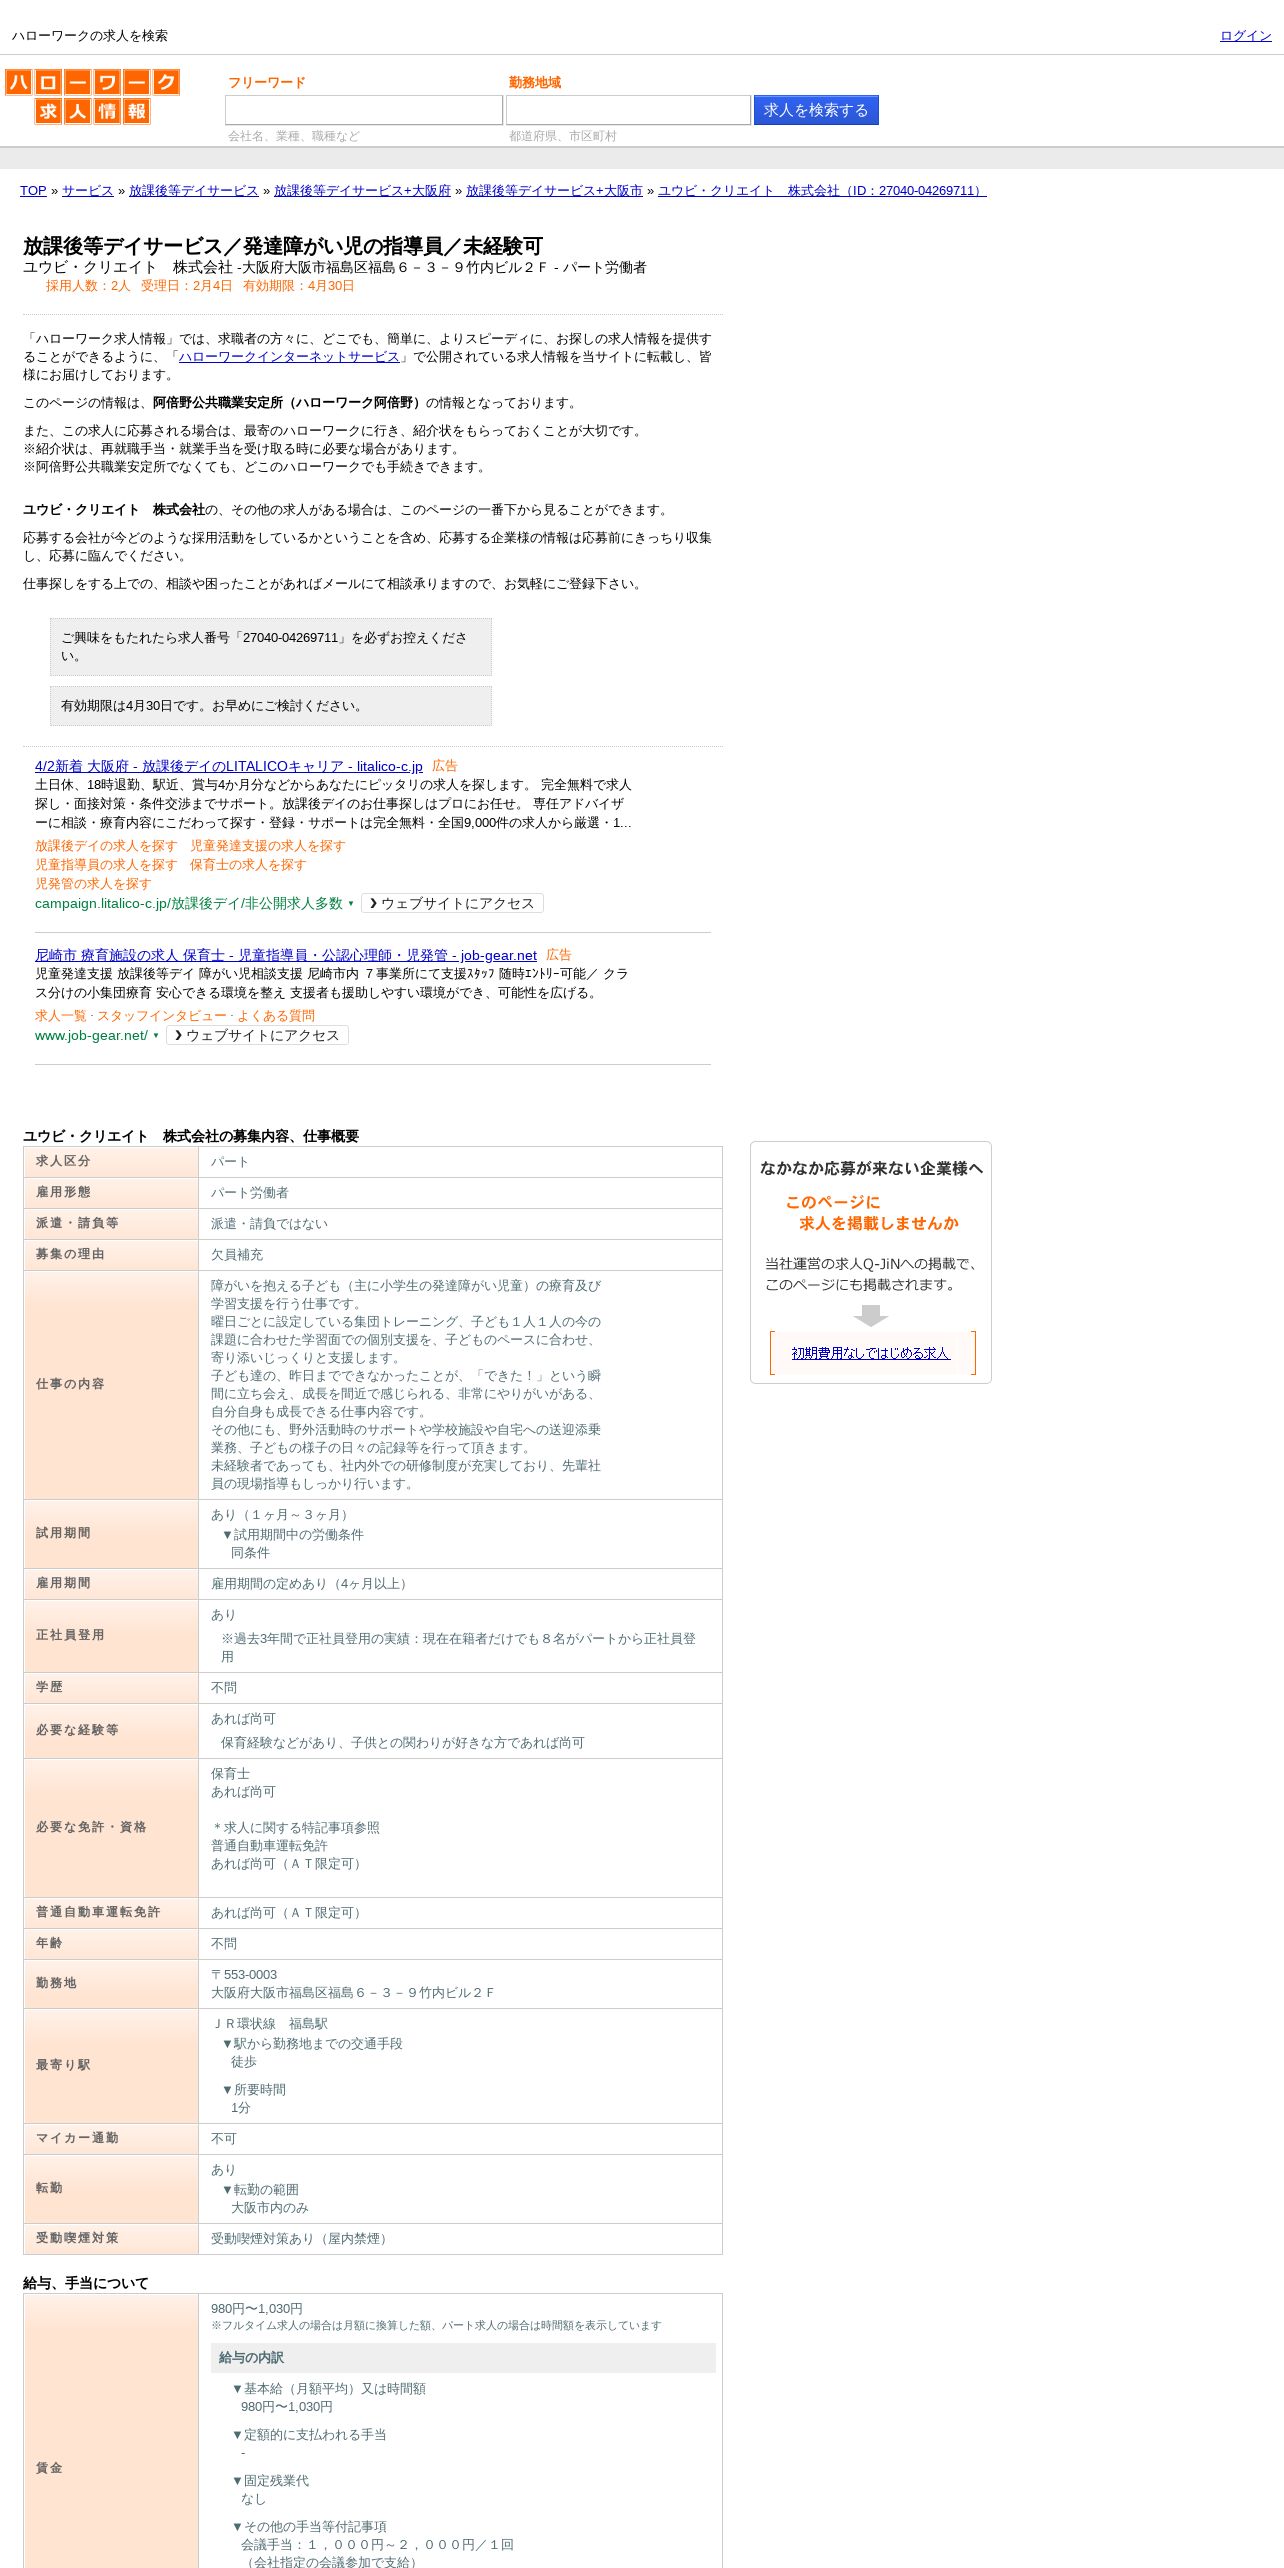Click 保育士の求人を探す ad sitelink
Screen dimensions: 1284x2568
tap(248, 865)
